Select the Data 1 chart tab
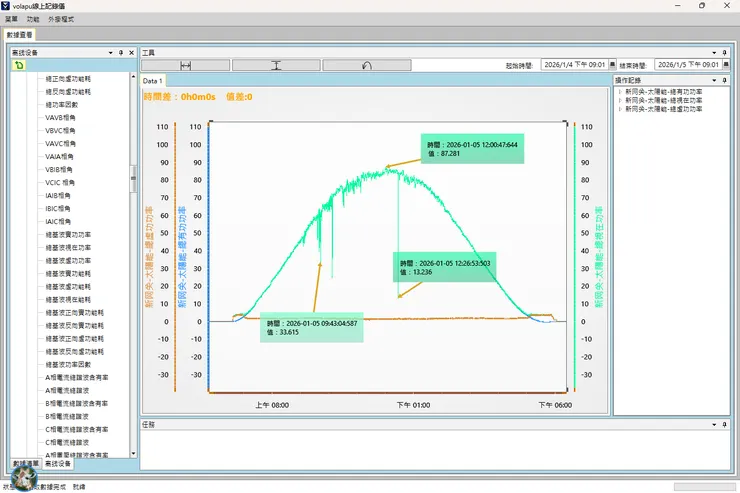This screenshot has height=493, width=740. [153, 81]
